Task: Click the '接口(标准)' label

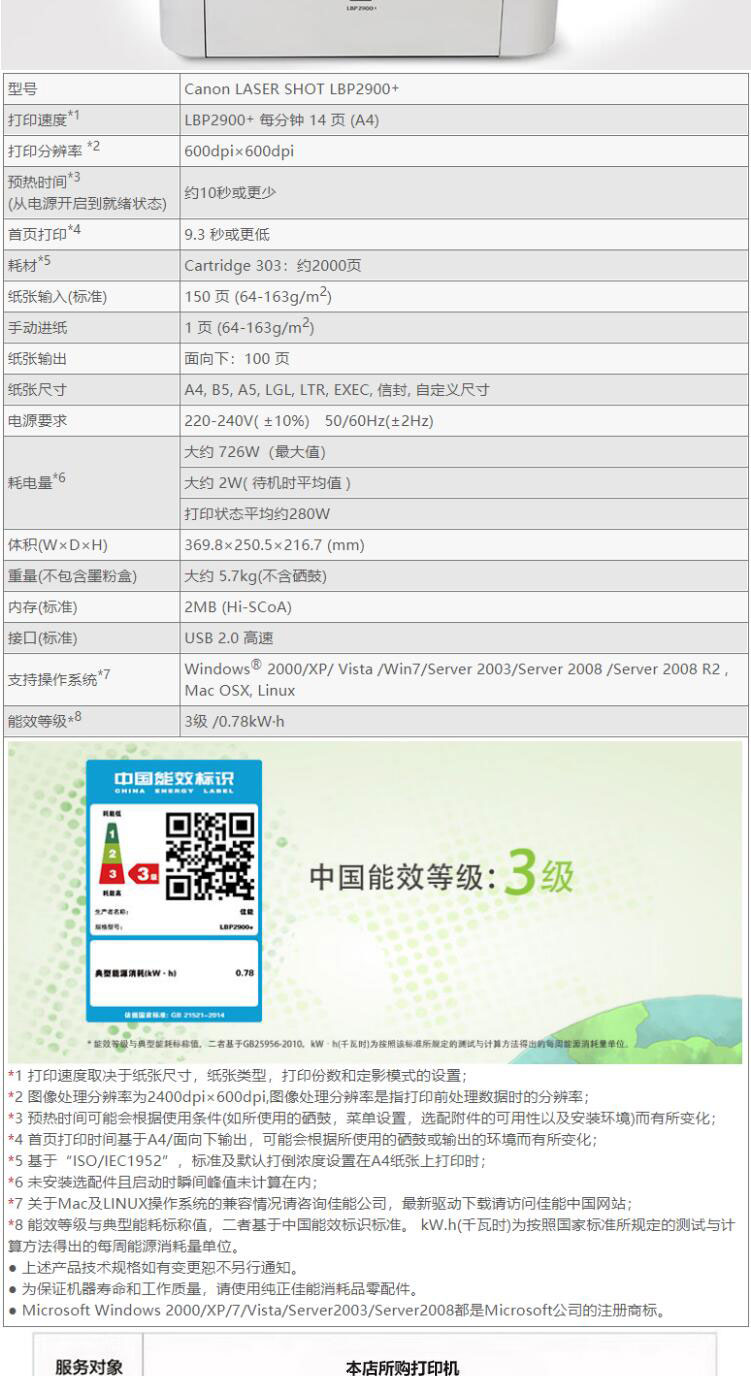Action: [x=43, y=638]
